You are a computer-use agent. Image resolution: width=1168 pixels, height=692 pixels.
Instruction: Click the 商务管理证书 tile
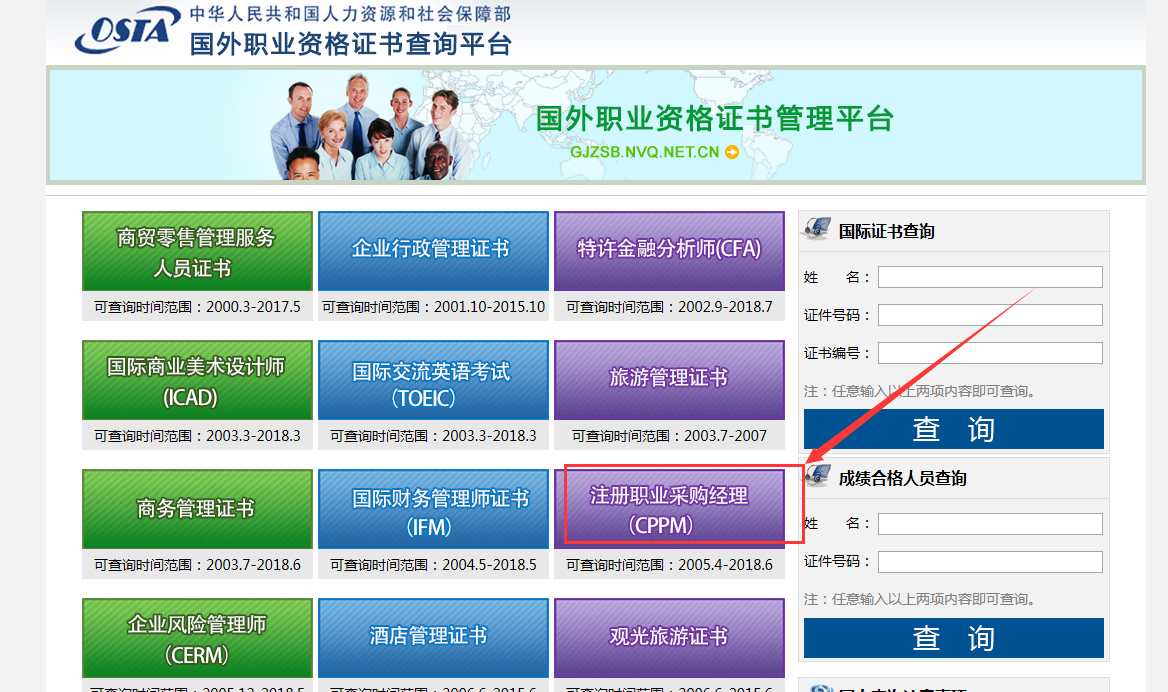[x=197, y=509]
